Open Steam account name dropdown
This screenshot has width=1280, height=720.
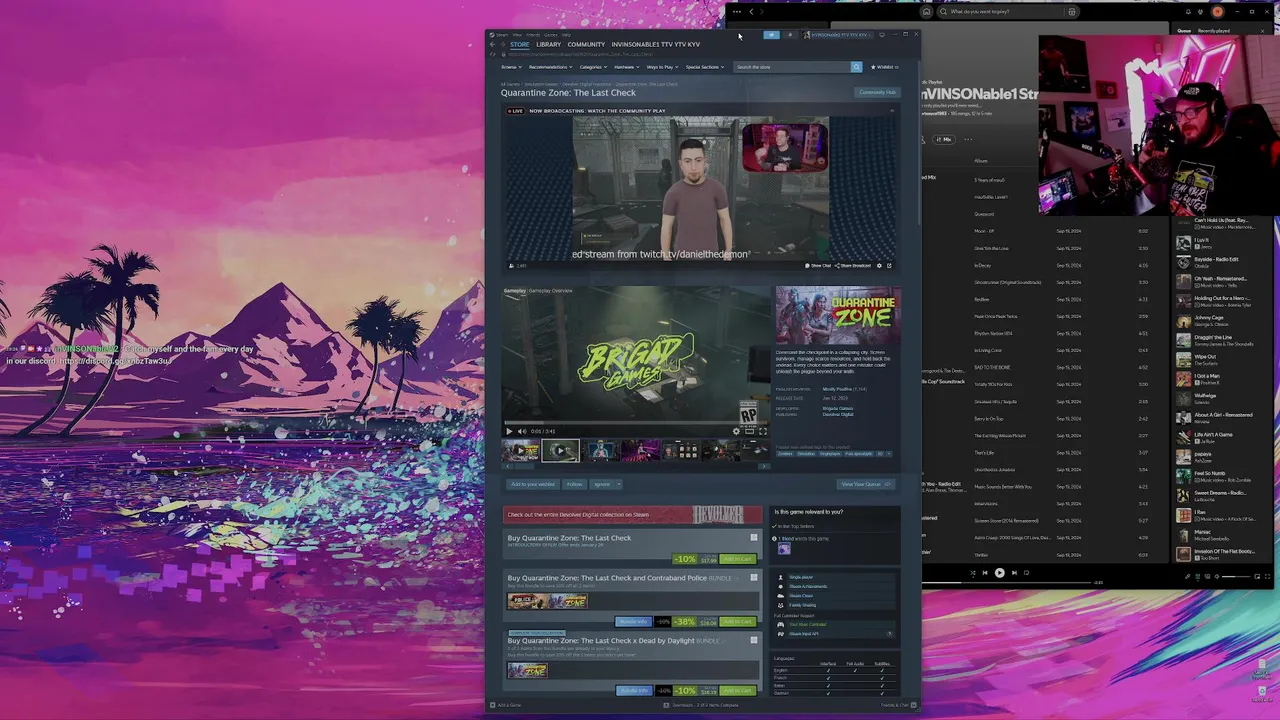coord(840,35)
